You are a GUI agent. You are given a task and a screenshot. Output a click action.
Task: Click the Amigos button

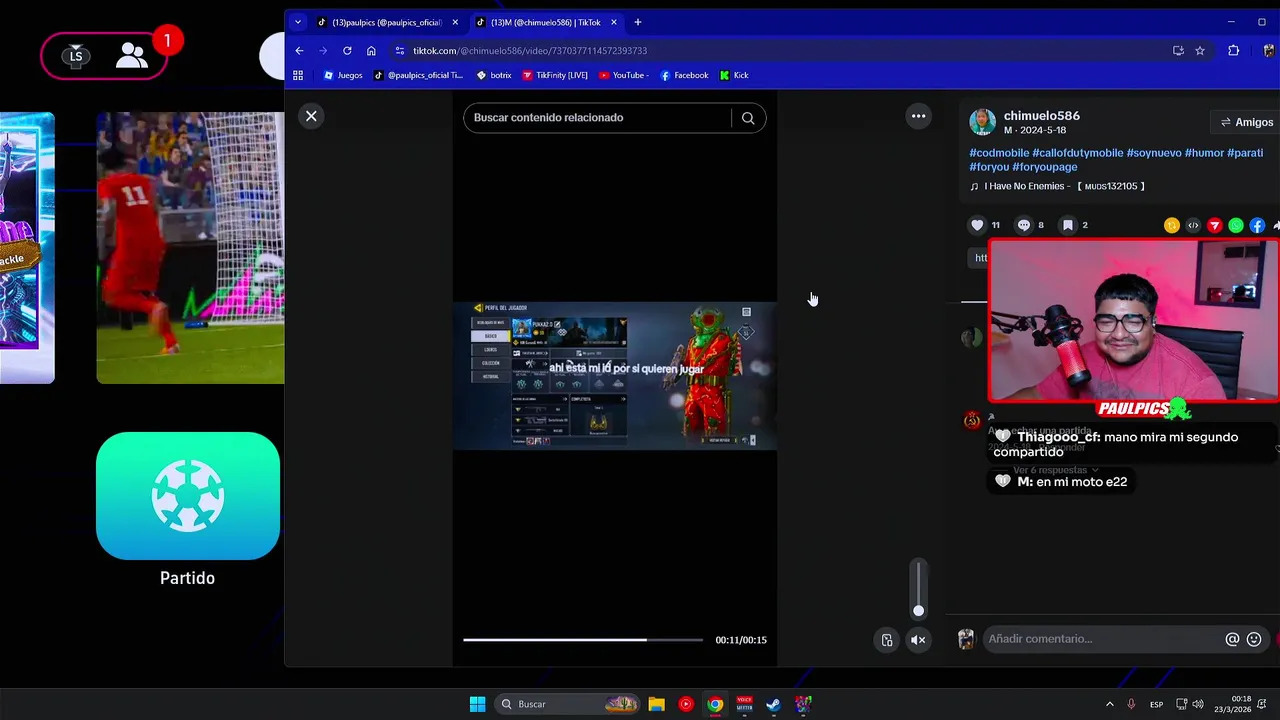point(1246,122)
